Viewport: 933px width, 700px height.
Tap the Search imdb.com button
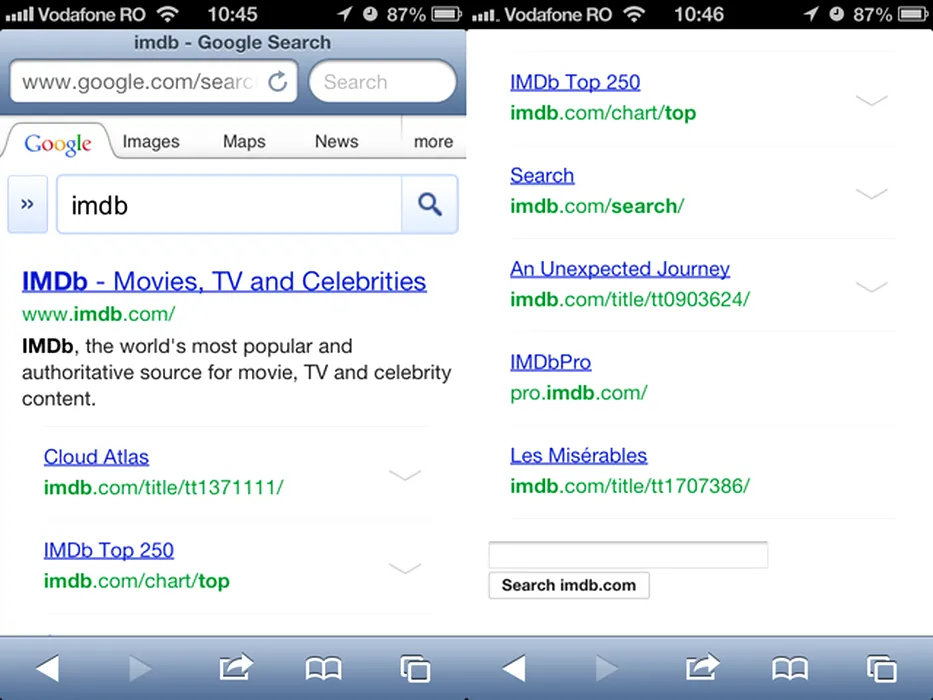(x=569, y=585)
